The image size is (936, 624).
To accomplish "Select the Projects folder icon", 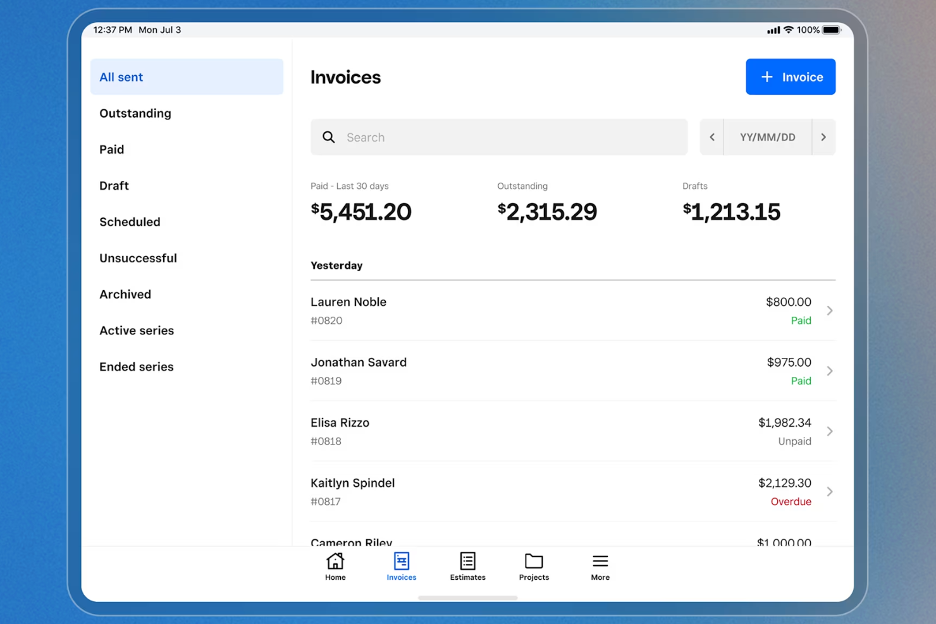I will tap(533, 561).
